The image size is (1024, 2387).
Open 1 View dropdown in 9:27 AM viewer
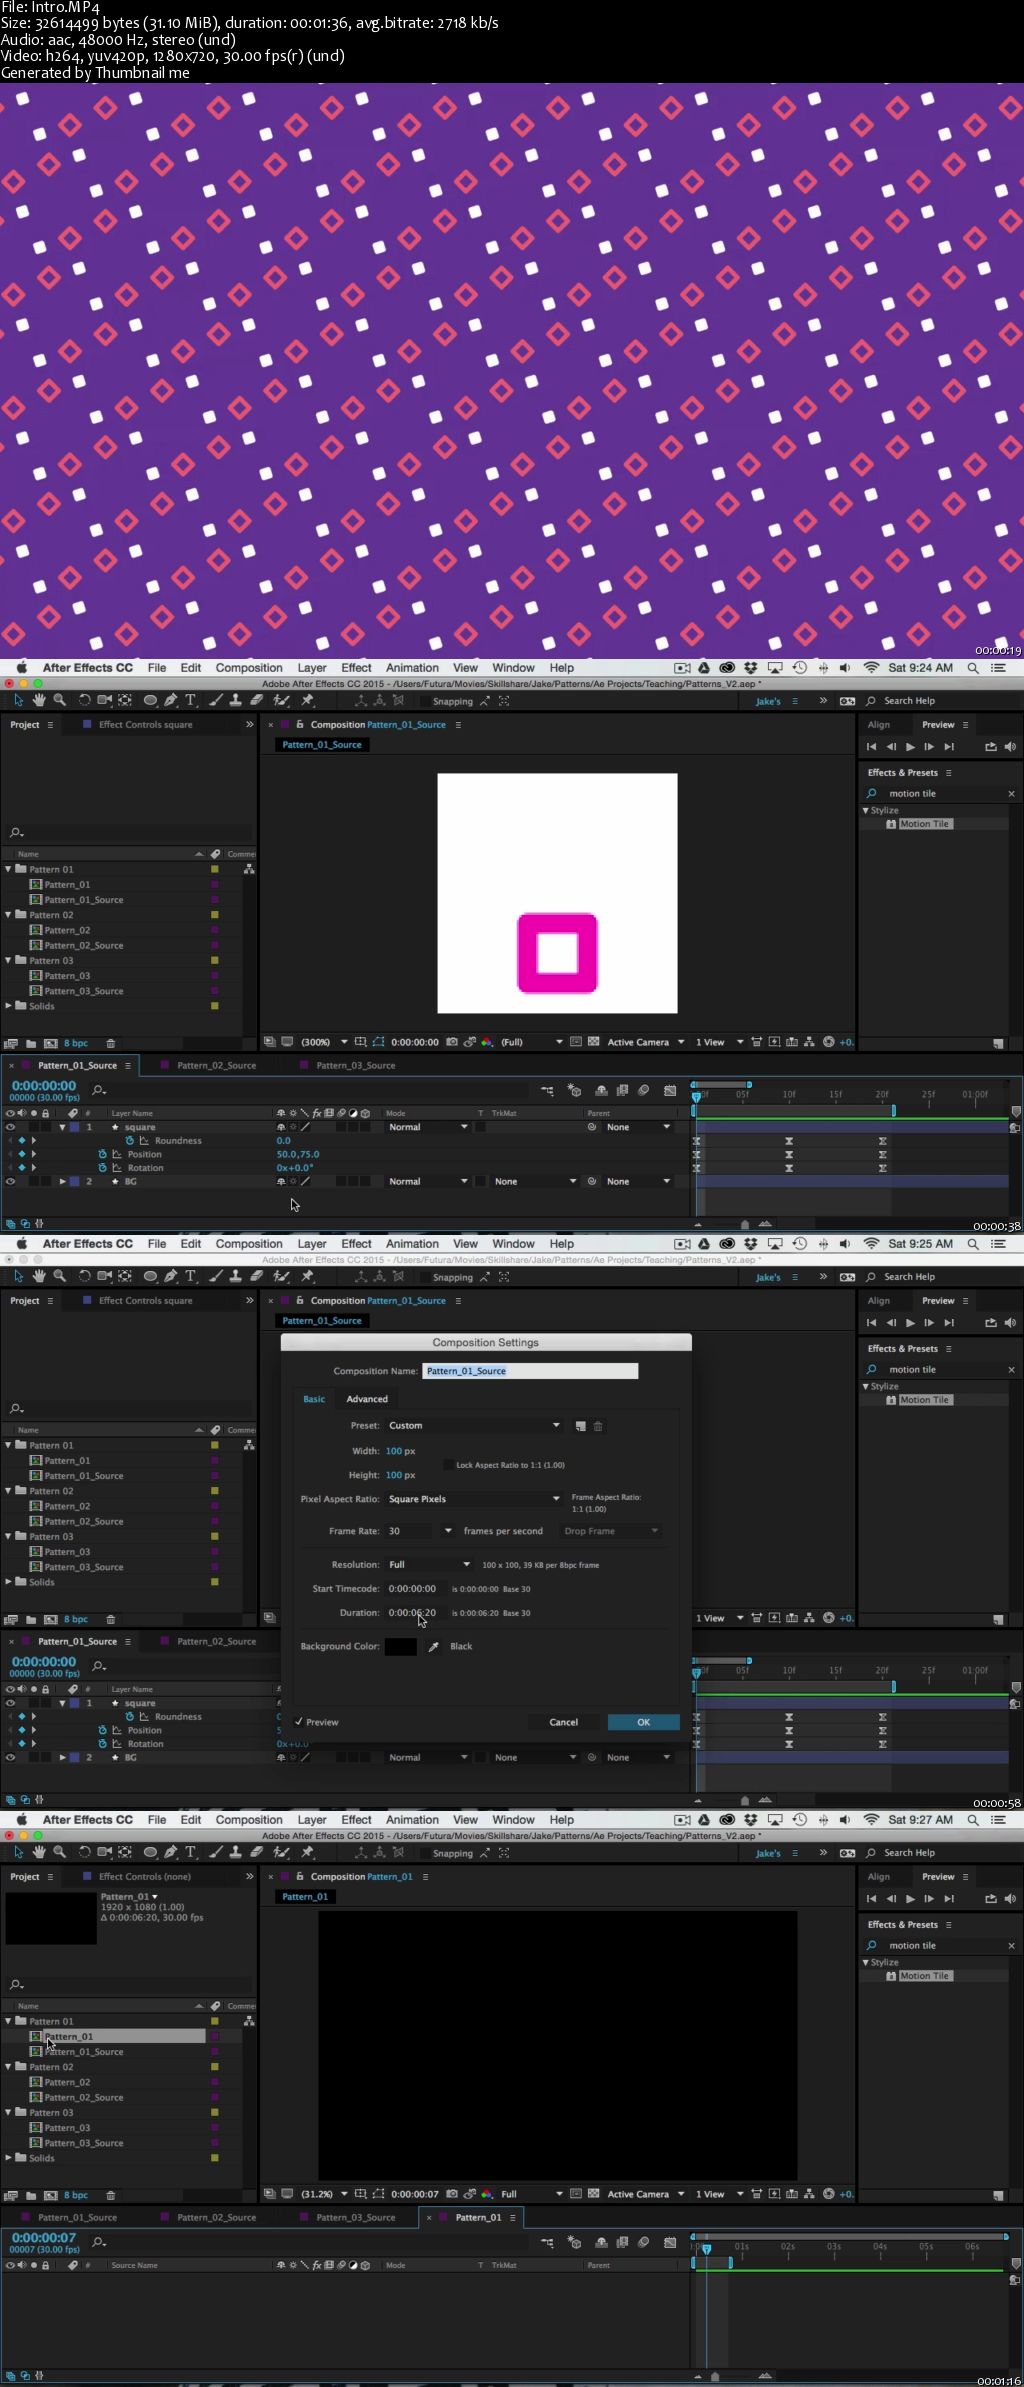click(719, 2194)
